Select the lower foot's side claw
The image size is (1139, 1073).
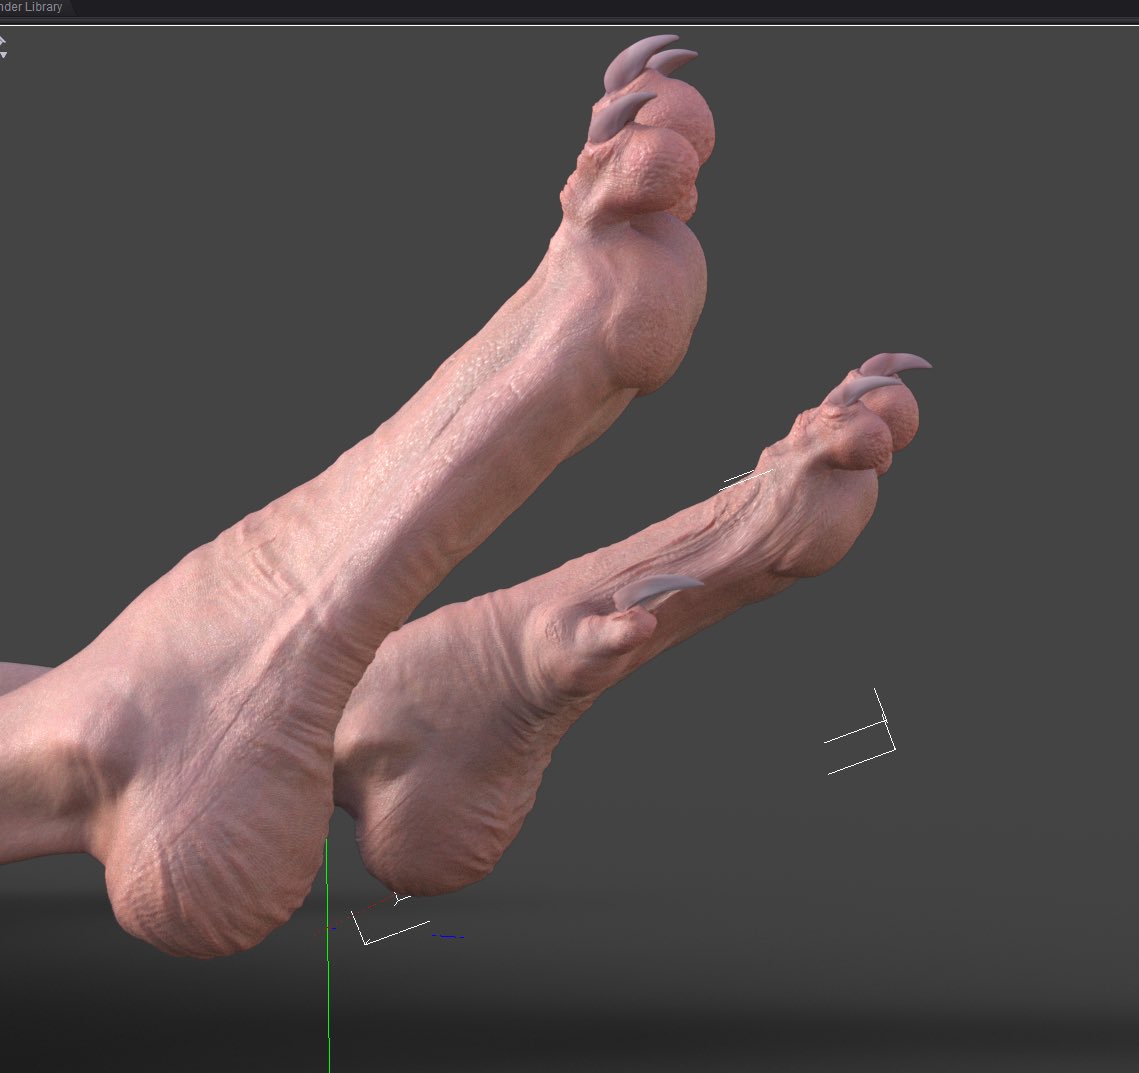click(657, 591)
